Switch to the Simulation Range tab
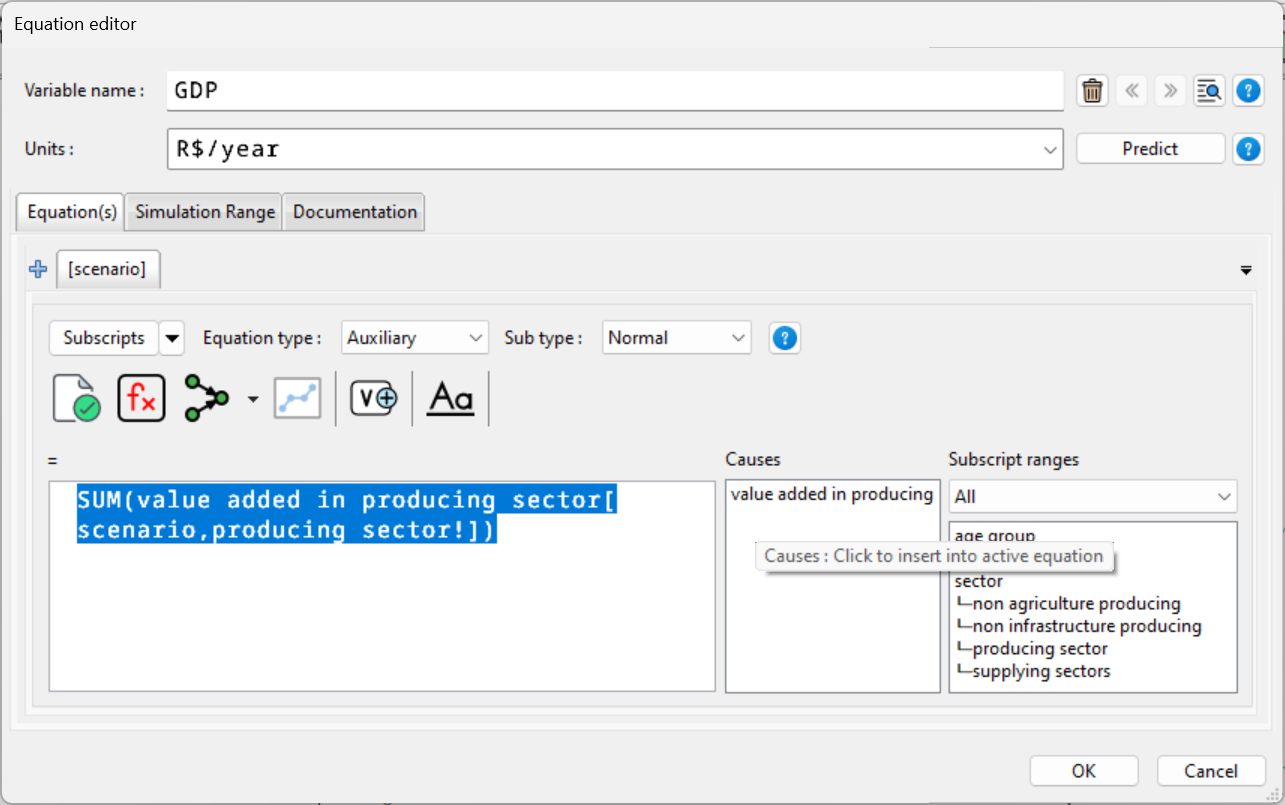1285x805 pixels. coord(203,211)
